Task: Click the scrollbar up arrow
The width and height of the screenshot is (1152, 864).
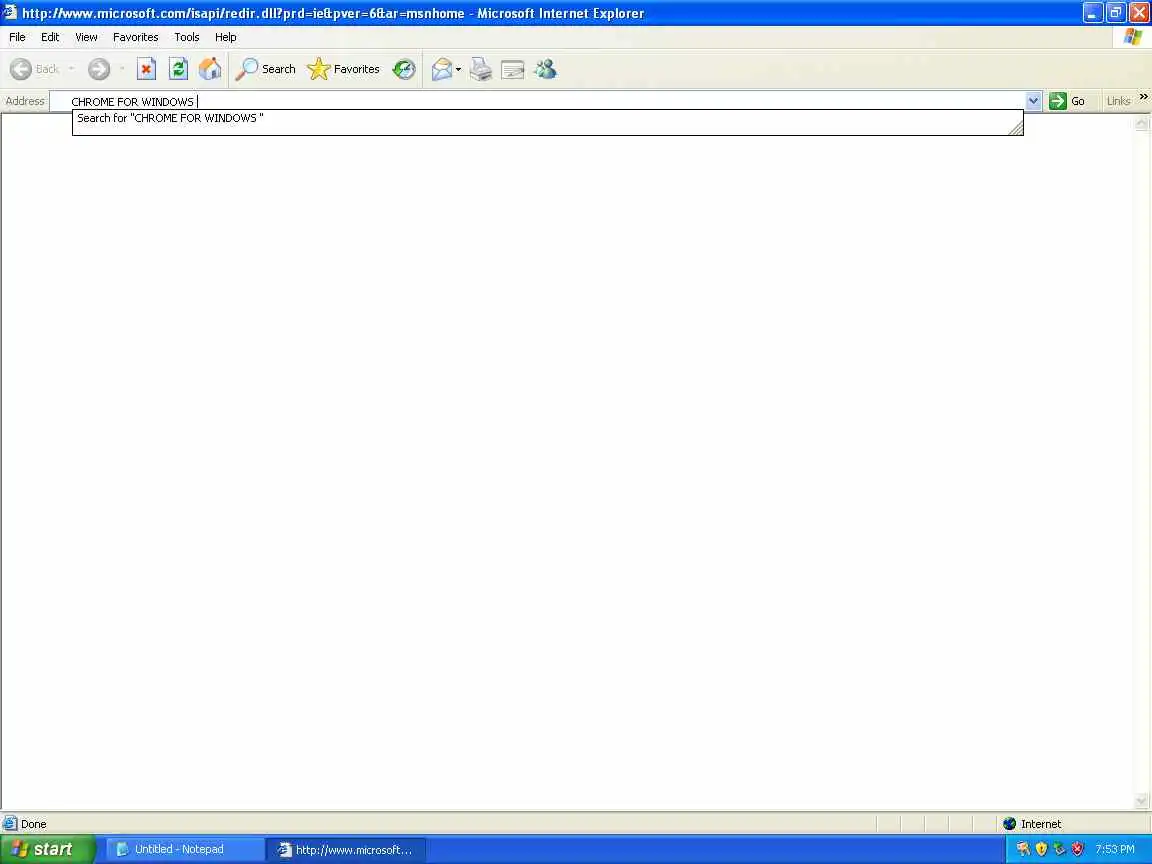Action: pos(1142,123)
